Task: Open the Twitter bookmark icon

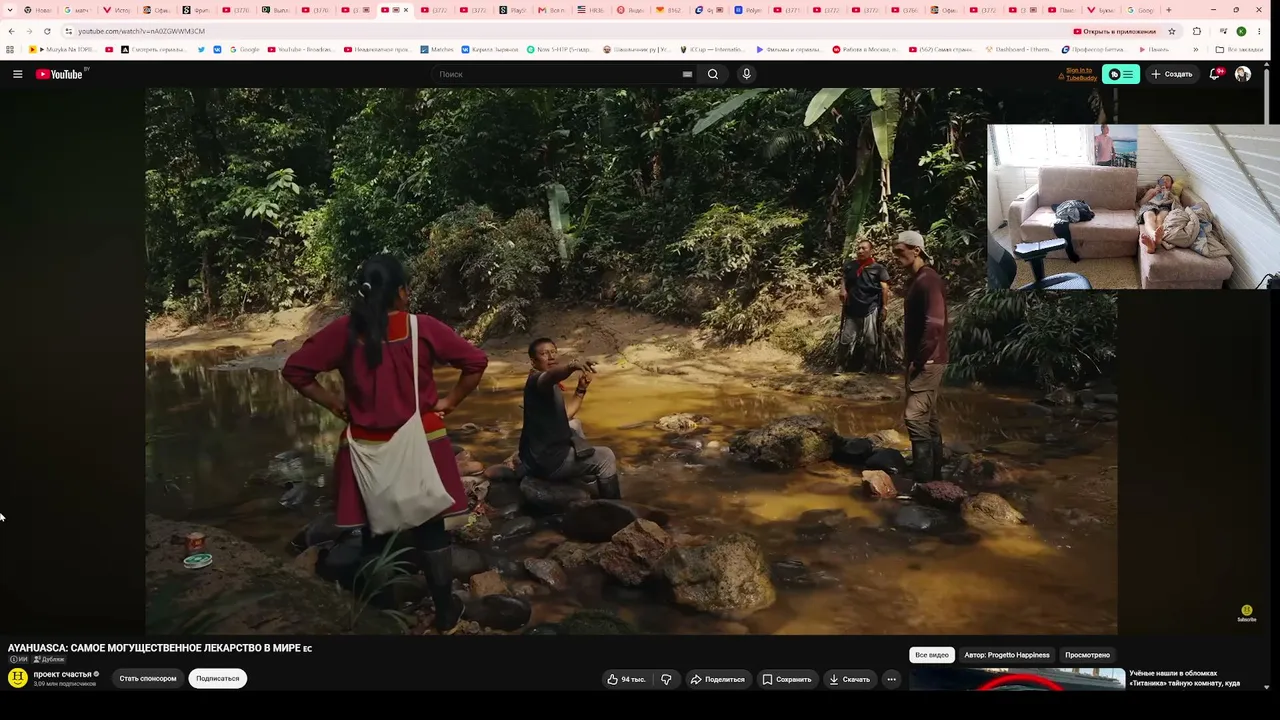Action: 201,49
